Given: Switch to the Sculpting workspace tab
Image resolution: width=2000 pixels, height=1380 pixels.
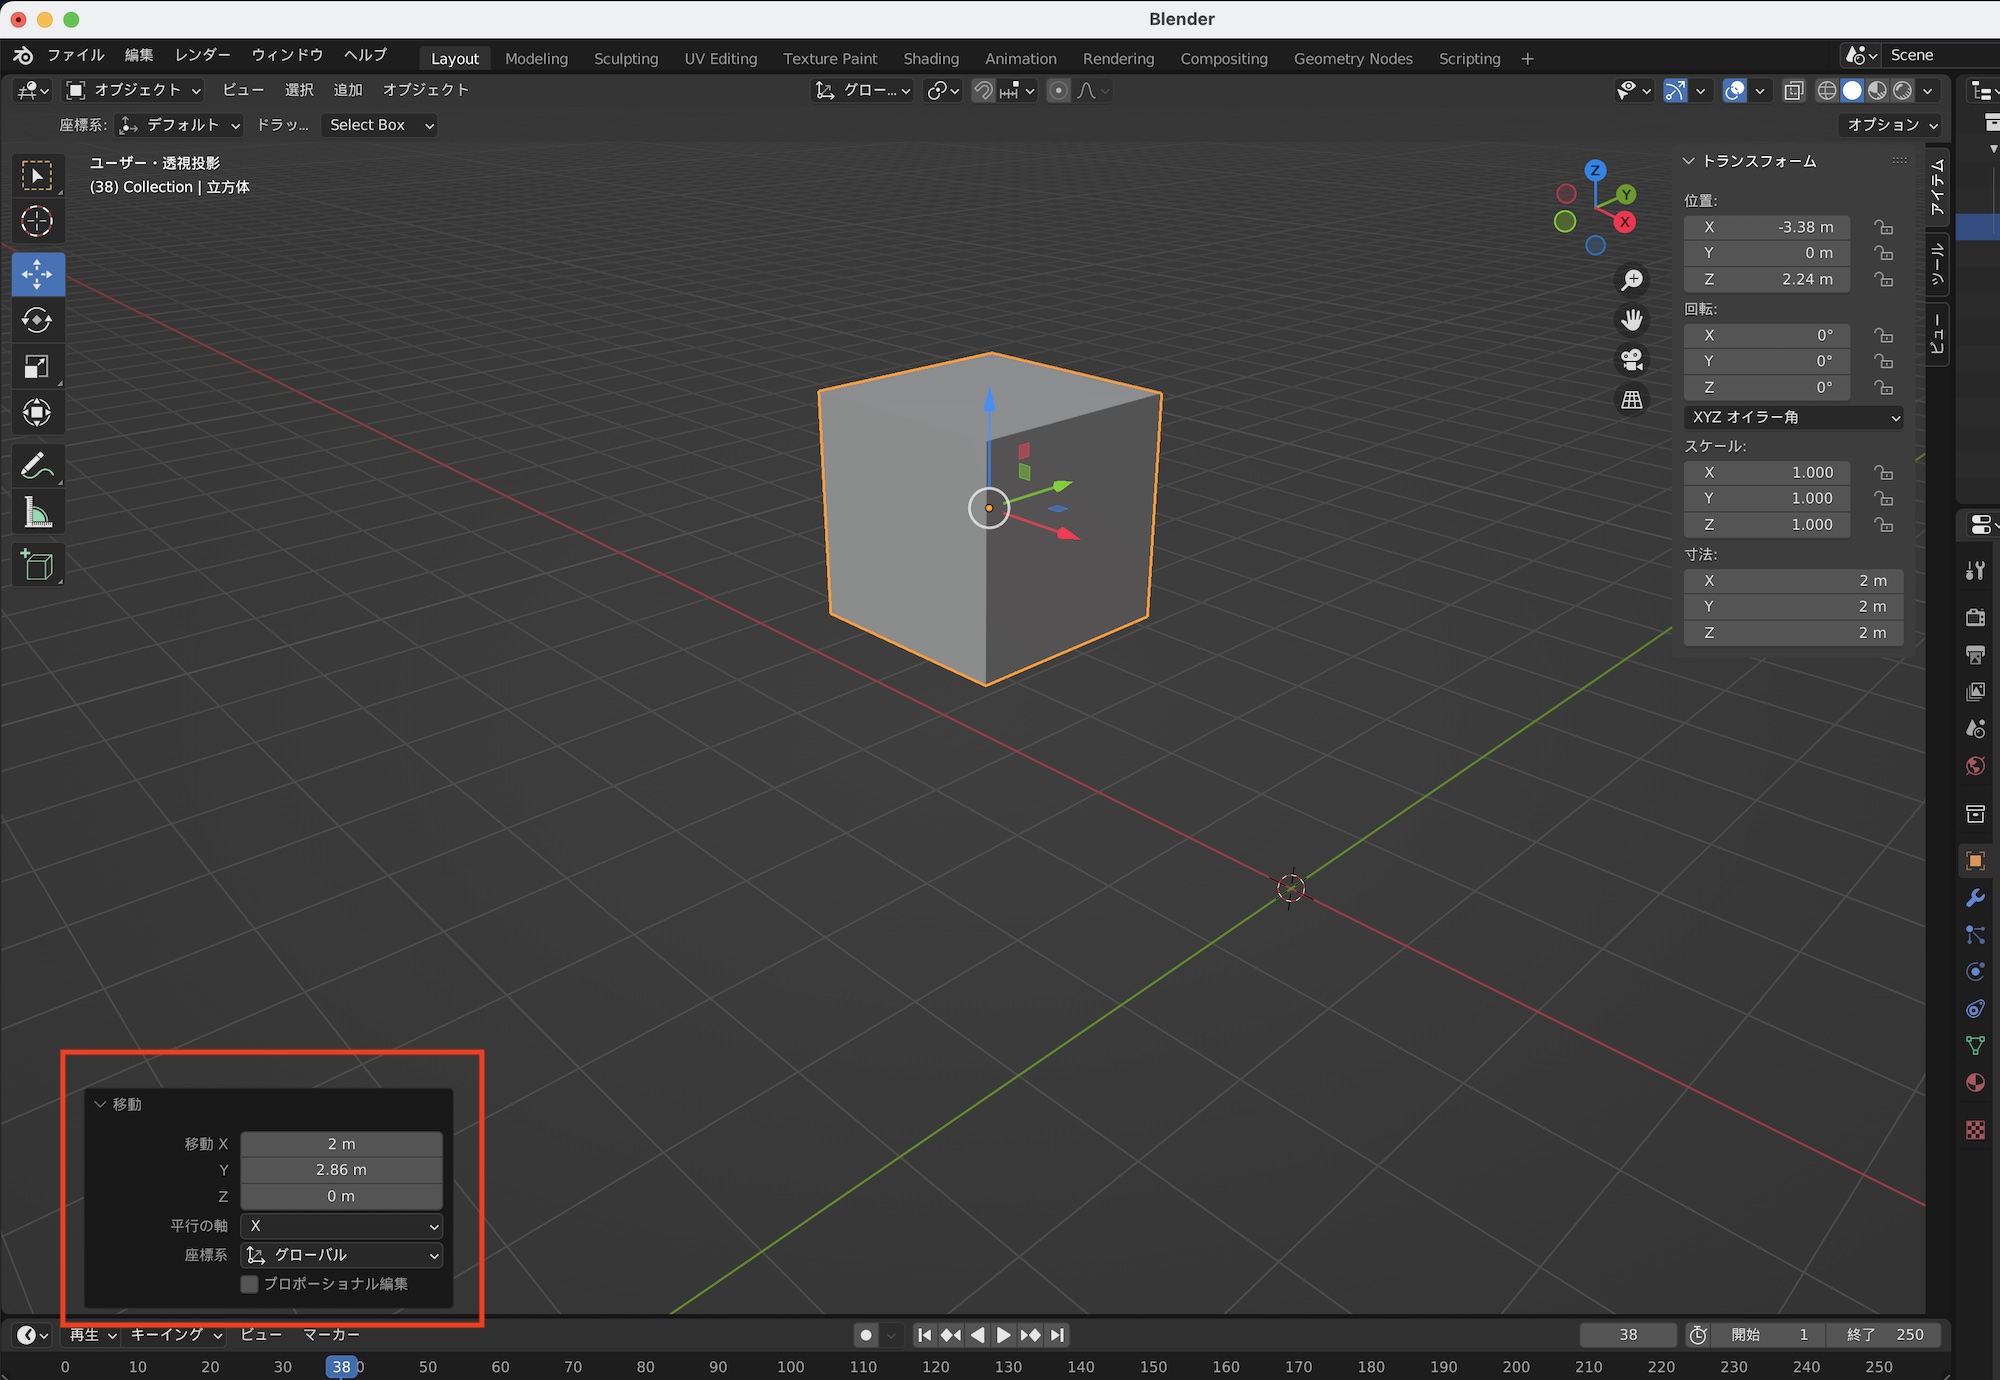Looking at the screenshot, I should pyautogui.click(x=626, y=59).
